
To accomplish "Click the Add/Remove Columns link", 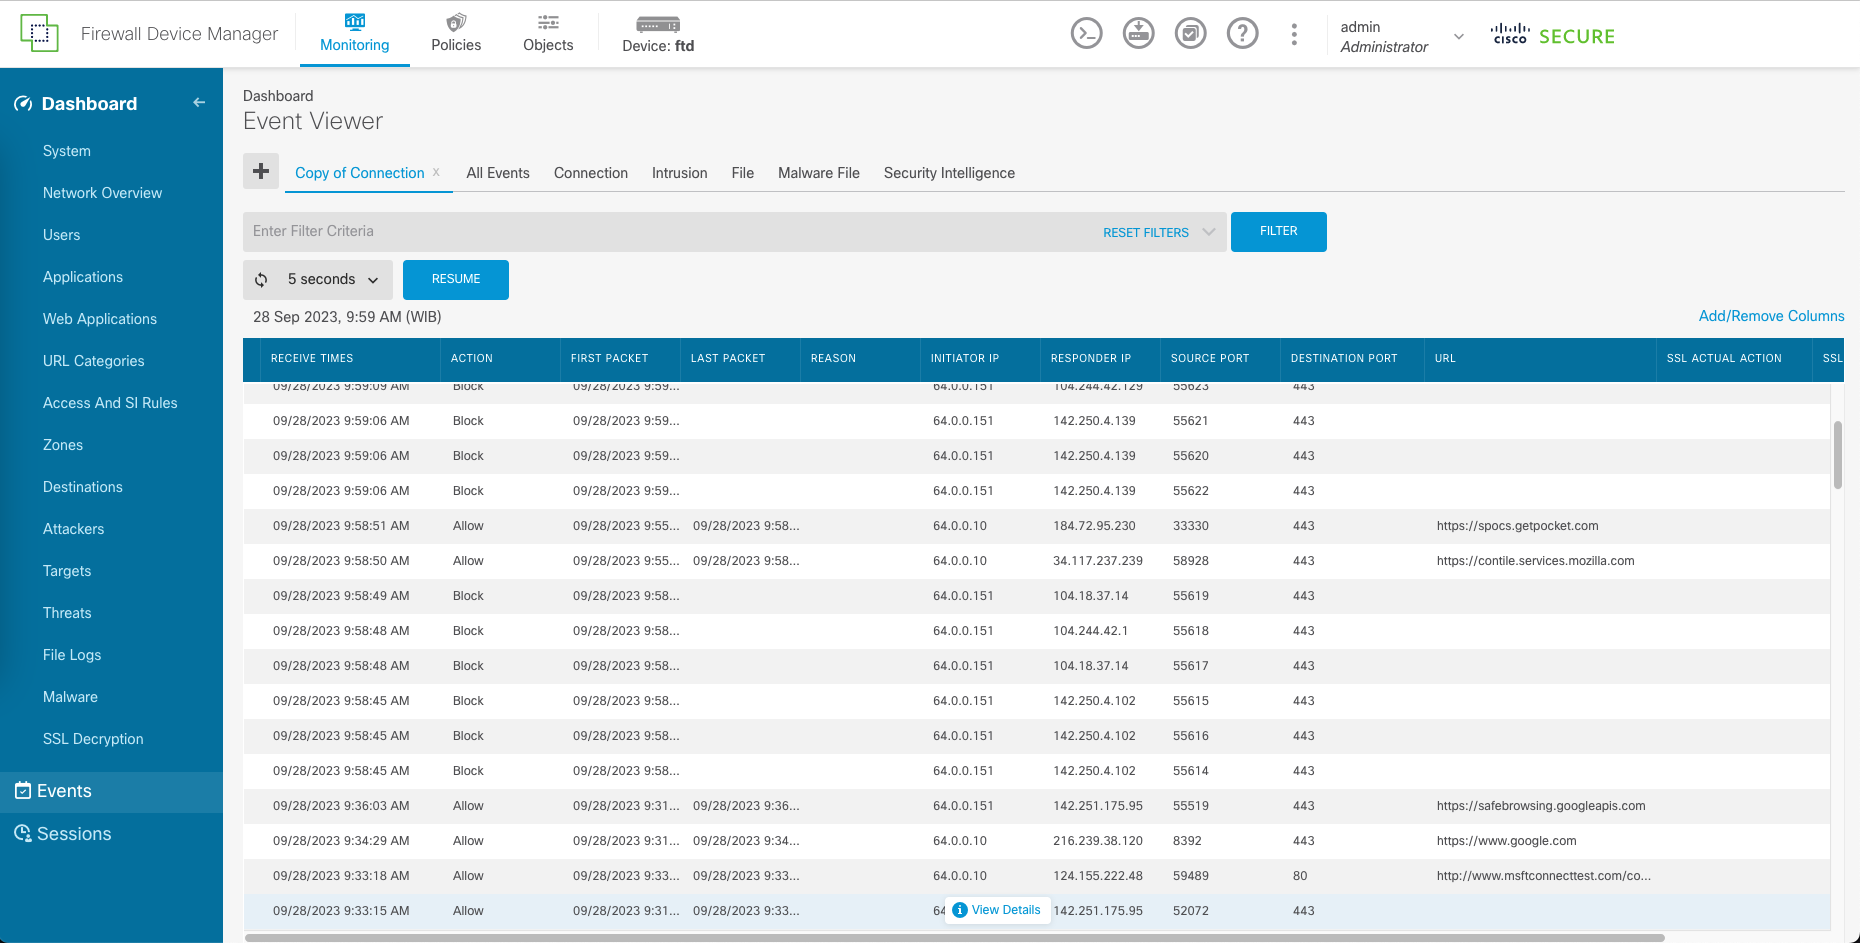I will coord(1770,316).
